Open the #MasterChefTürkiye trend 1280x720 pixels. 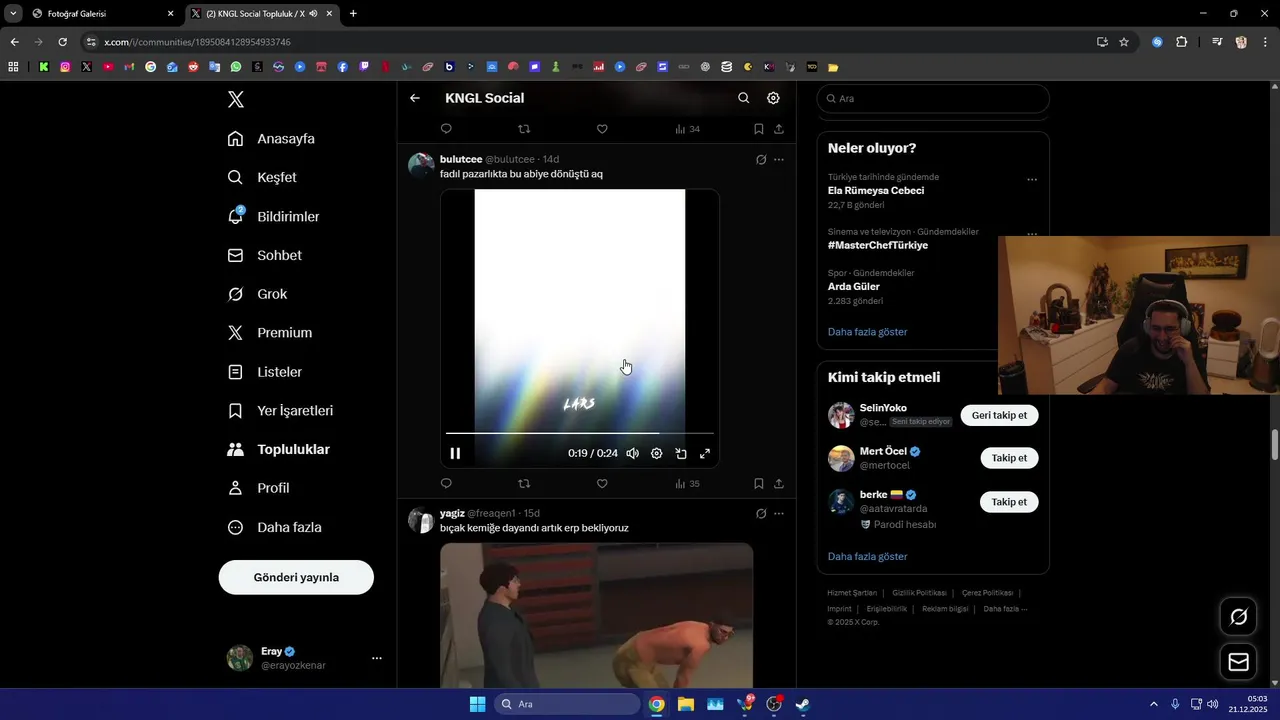coord(878,245)
